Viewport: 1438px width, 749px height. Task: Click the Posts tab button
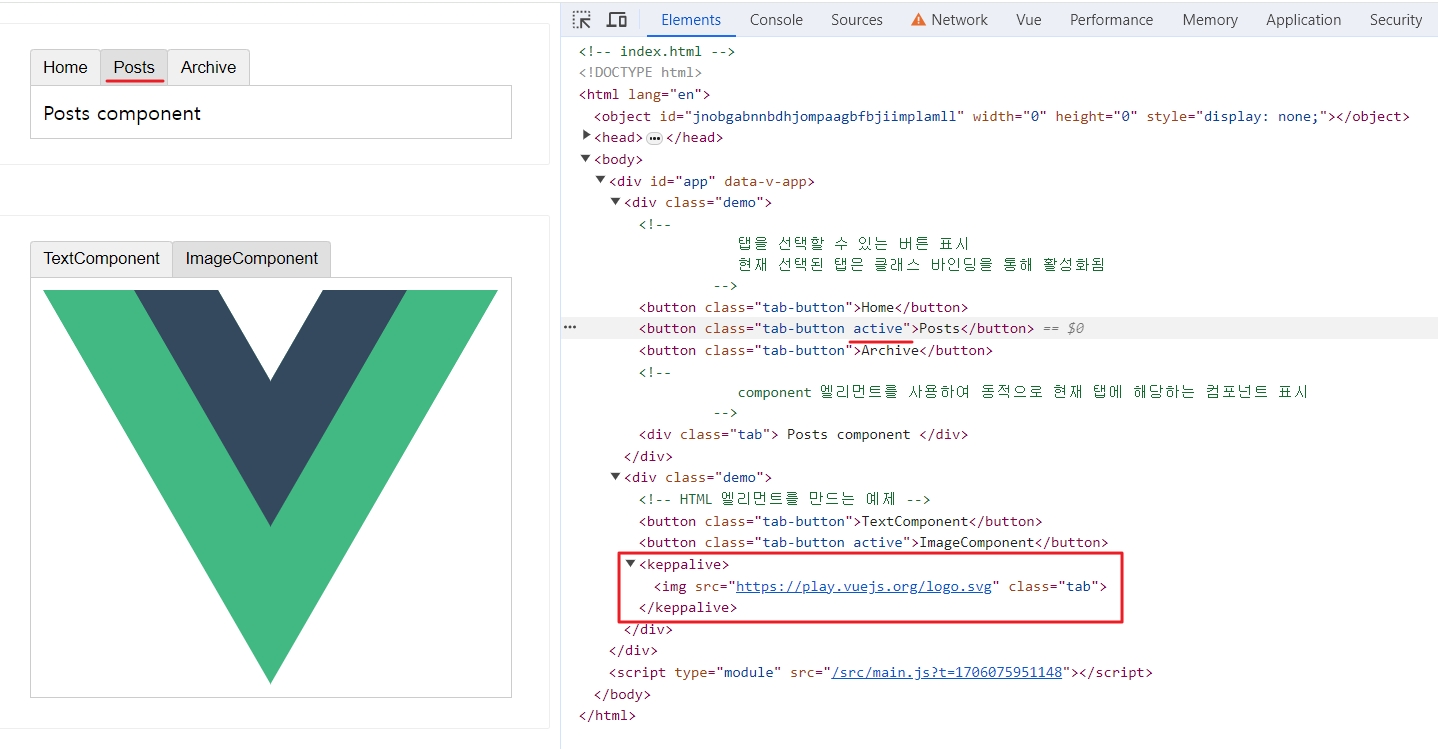pyautogui.click(x=134, y=67)
